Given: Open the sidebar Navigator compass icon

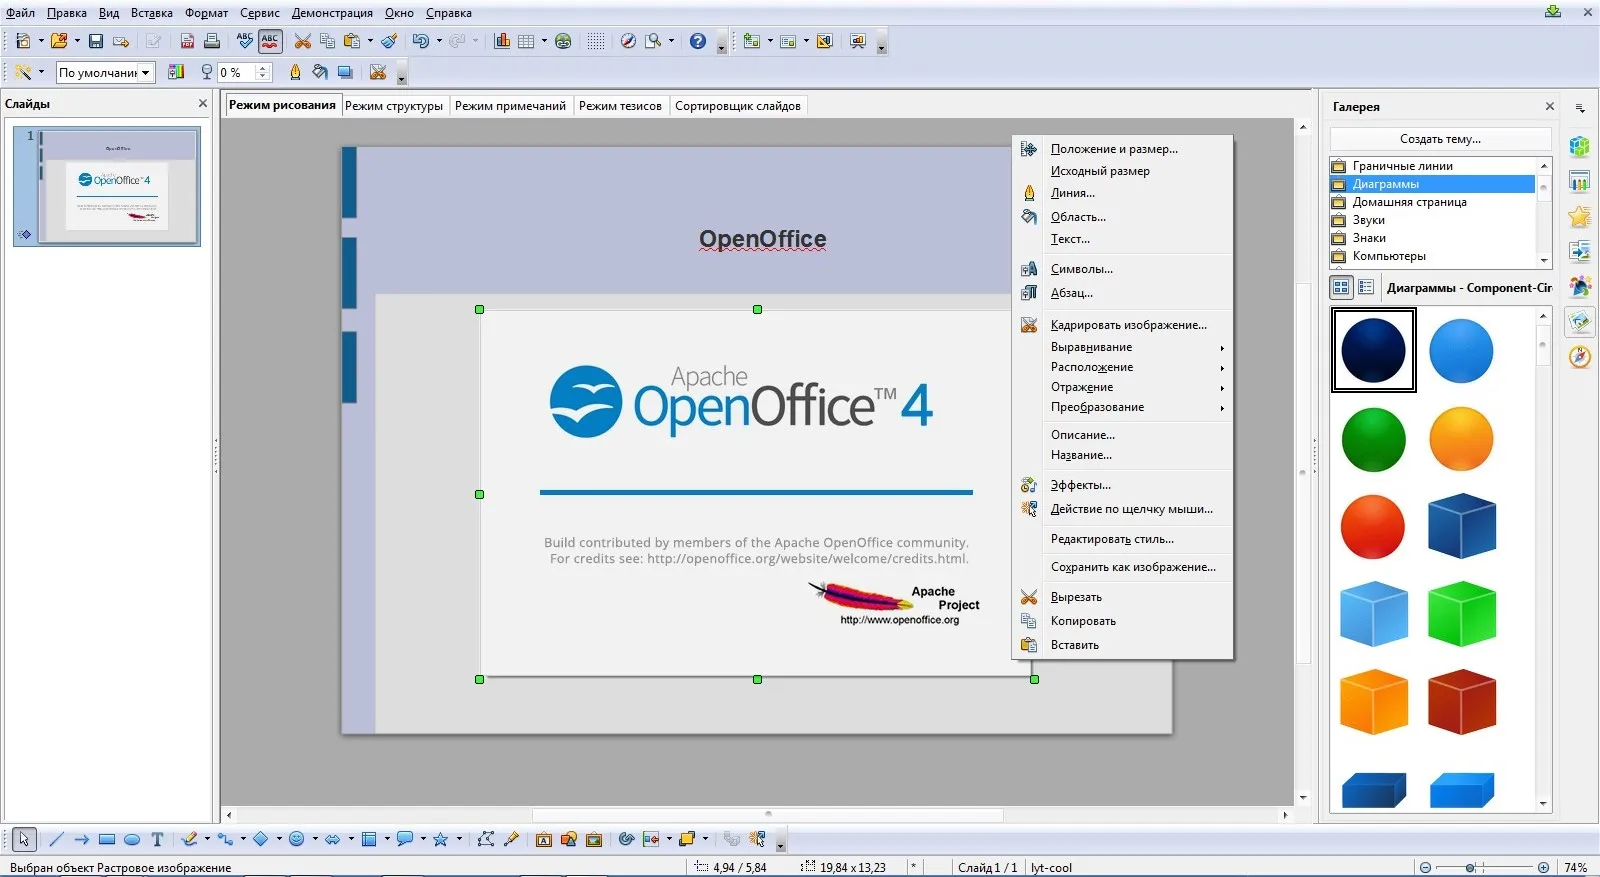Looking at the screenshot, I should [x=1579, y=357].
